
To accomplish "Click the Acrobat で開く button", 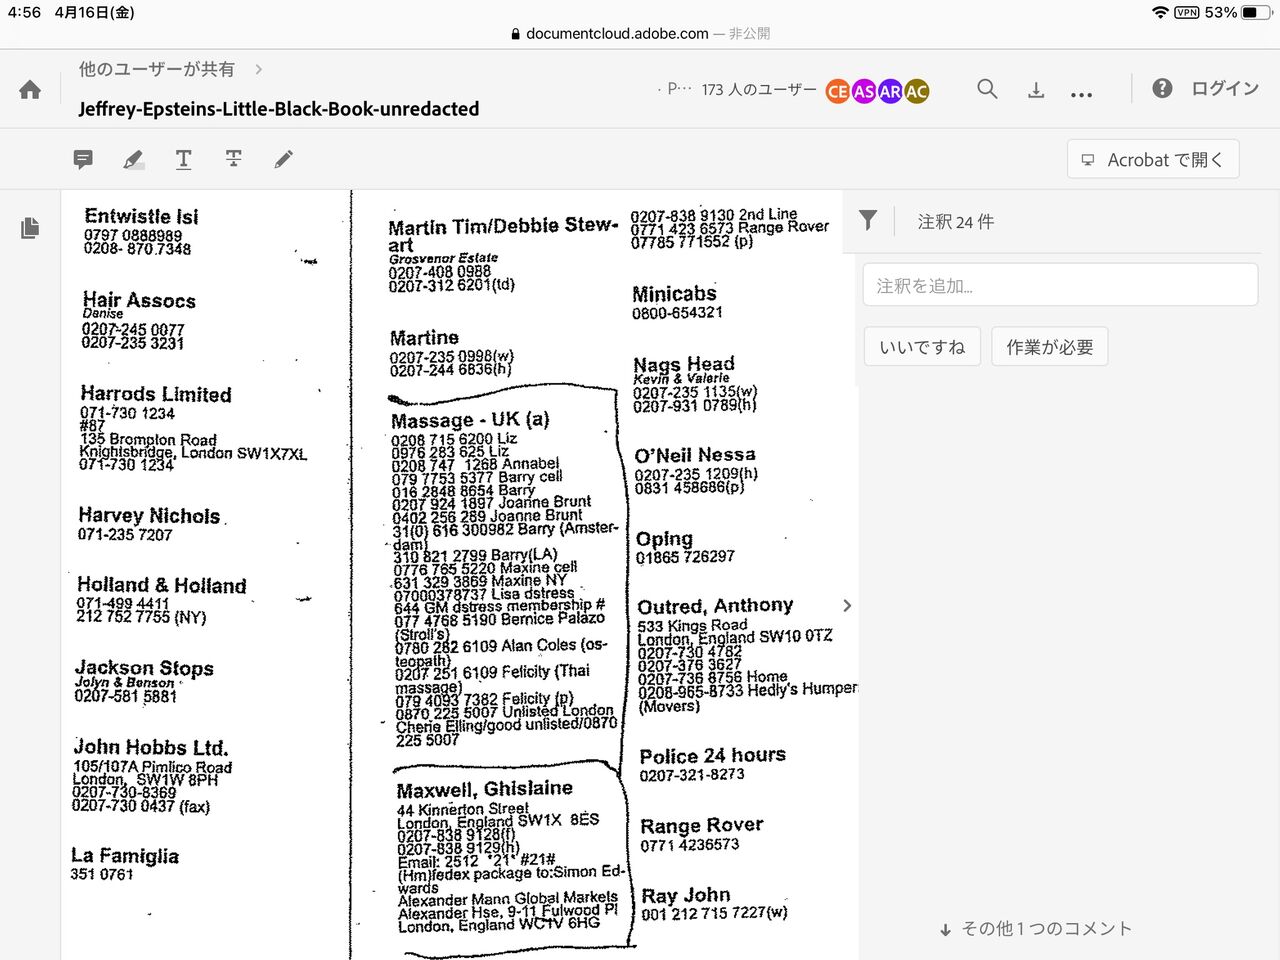I will (x=1153, y=159).
